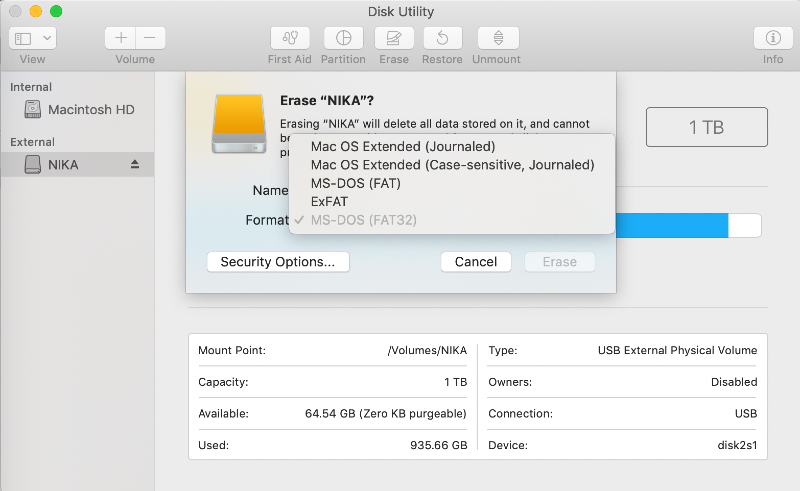Click the Connection value USB

click(746, 413)
